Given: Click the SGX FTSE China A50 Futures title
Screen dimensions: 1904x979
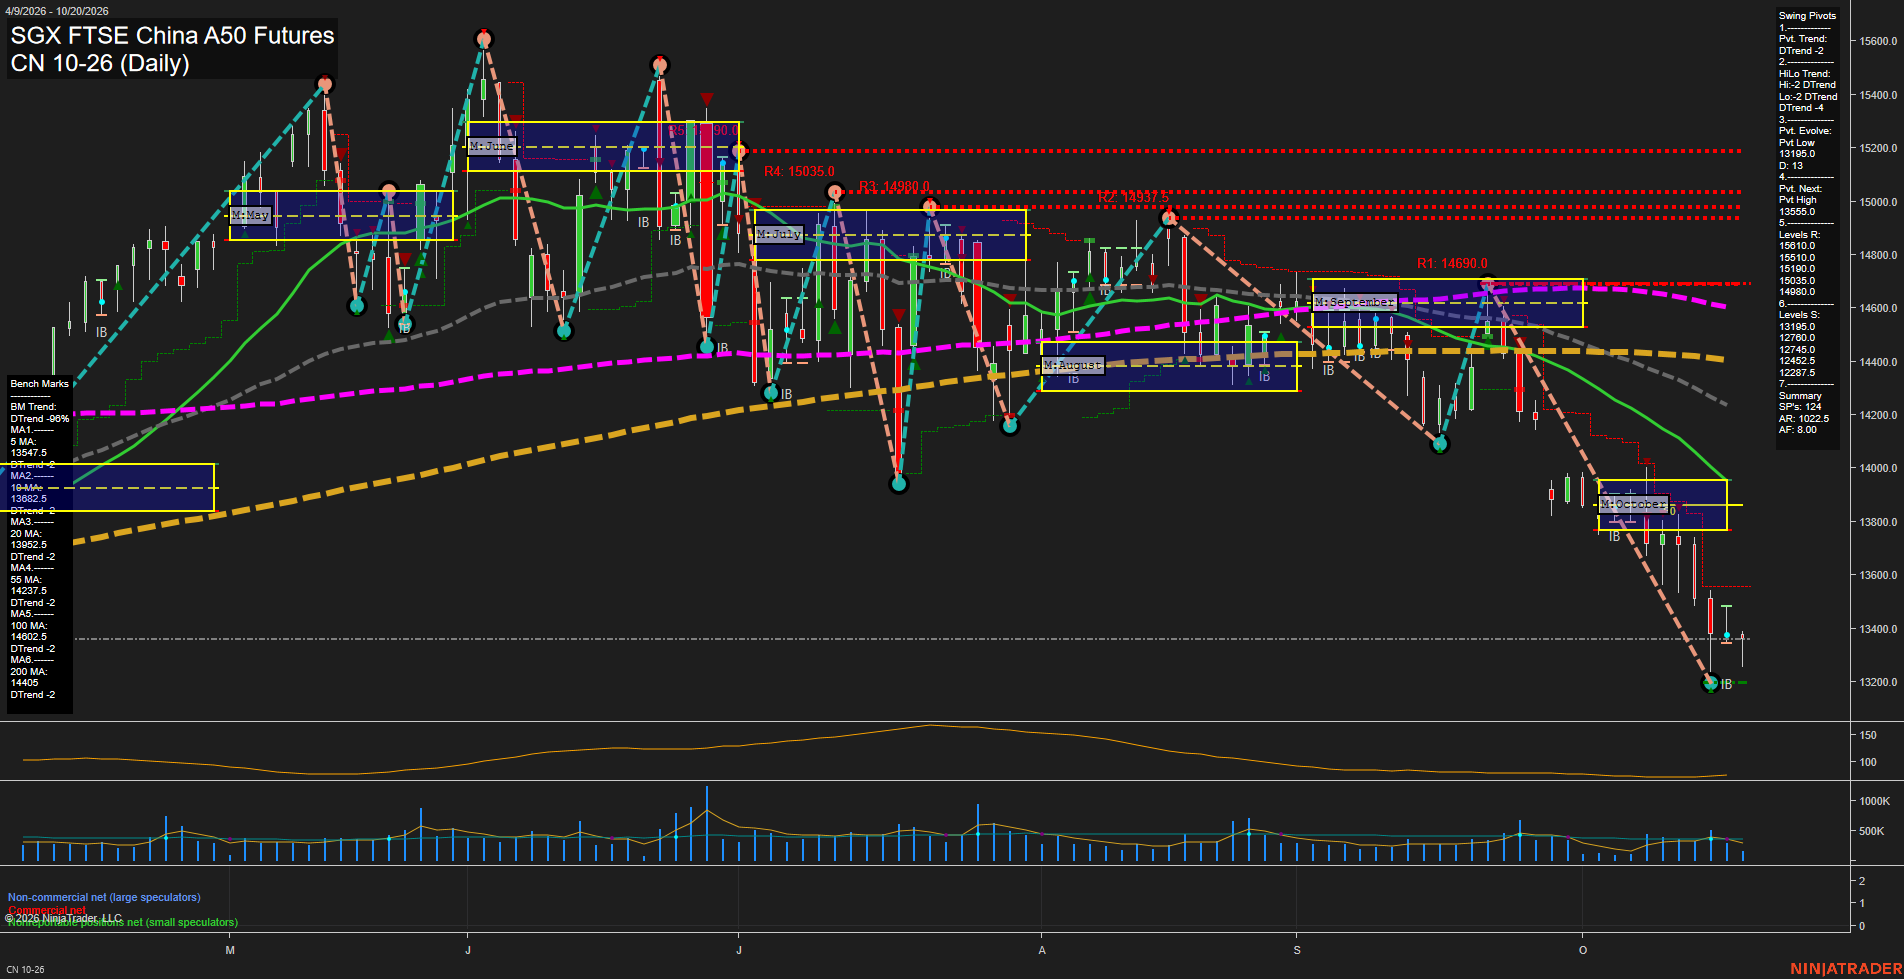Looking at the screenshot, I should point(172,35).
